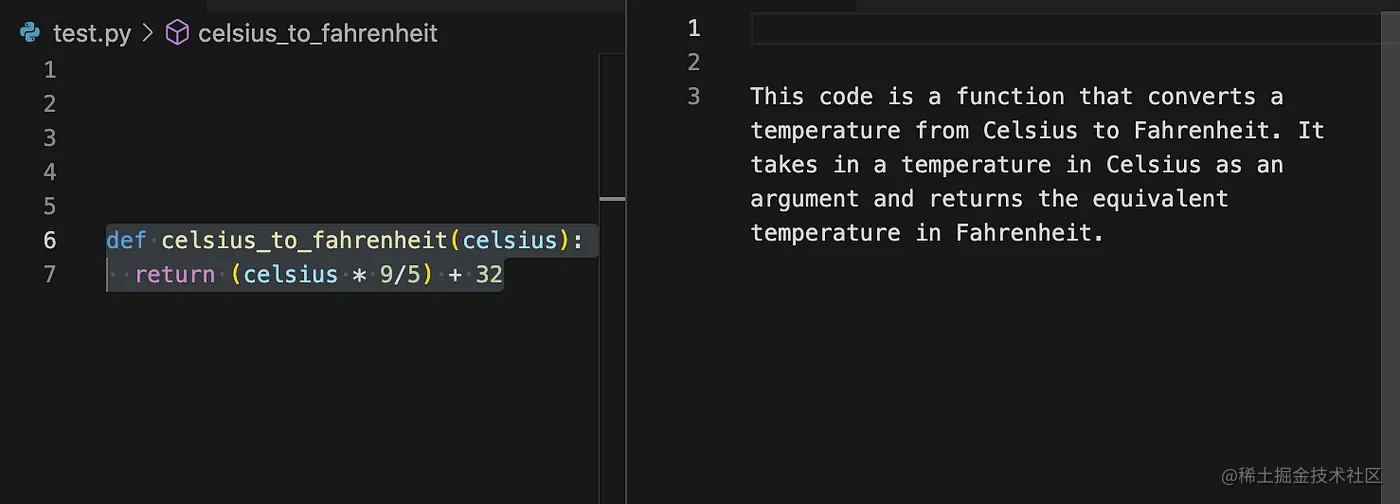Click the def keyword on line 6
Screen dimensions: 1400x504
(x=126, y=240)
